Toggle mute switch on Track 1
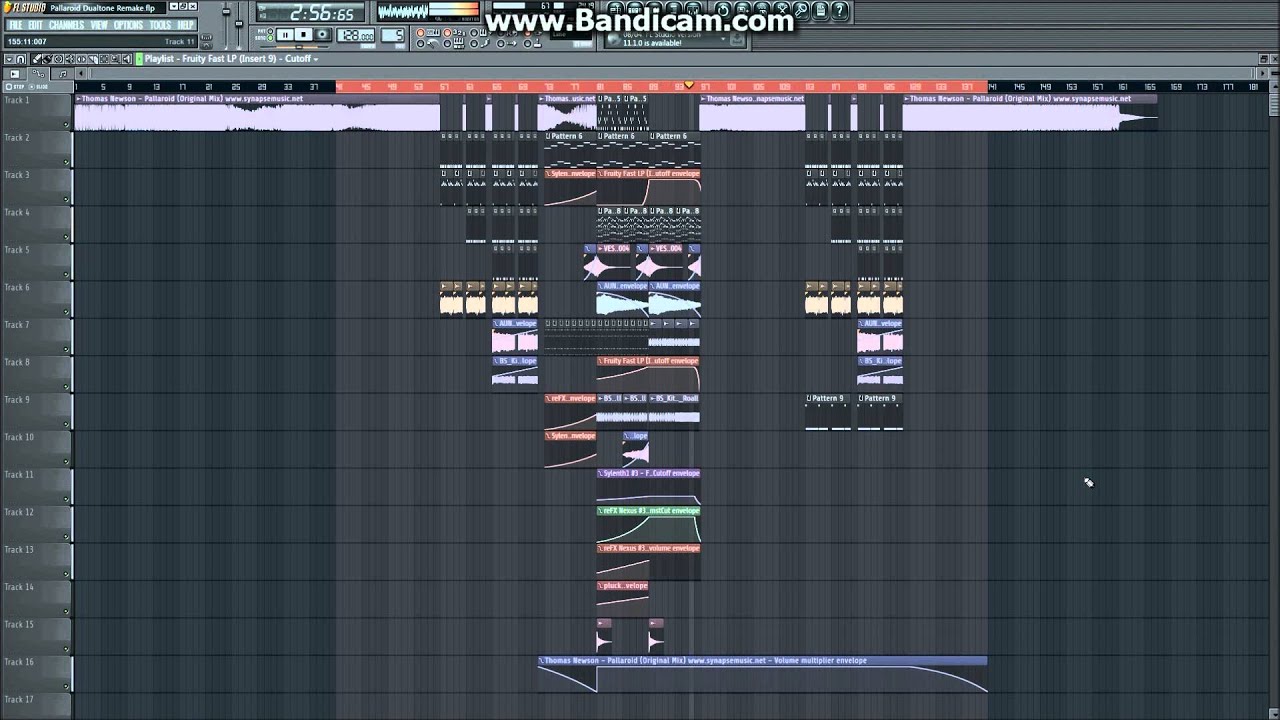The width and height of the screenshot is (1280, 720). pos(67,125)
